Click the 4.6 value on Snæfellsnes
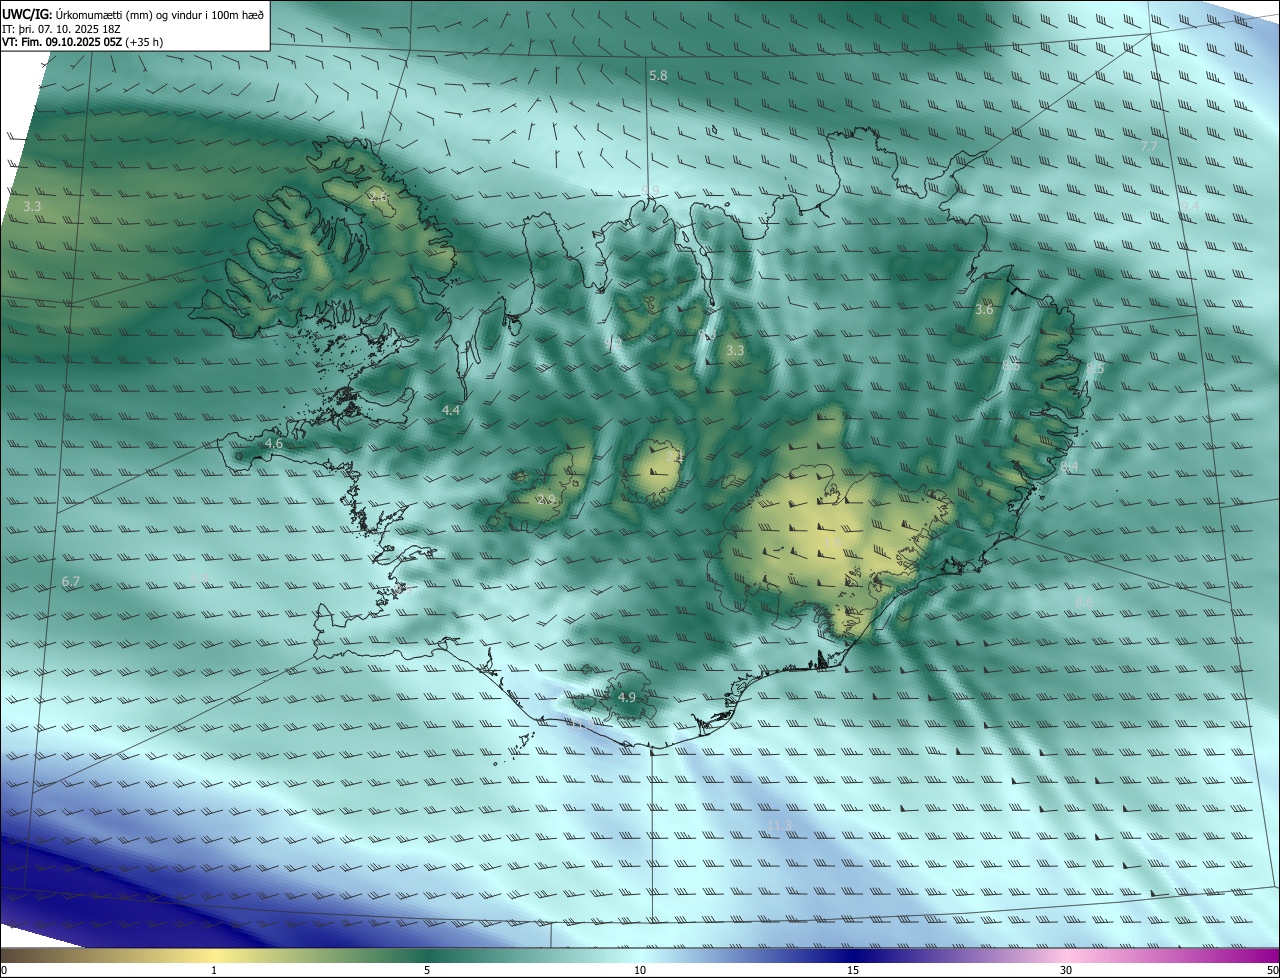The height and width of the screenshot is (978, 1280). pos(273,444)
